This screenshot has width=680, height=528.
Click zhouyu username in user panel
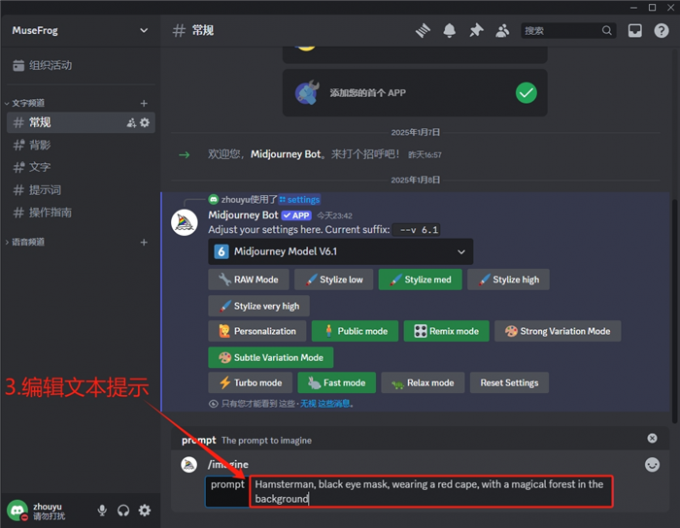point(47,506)
